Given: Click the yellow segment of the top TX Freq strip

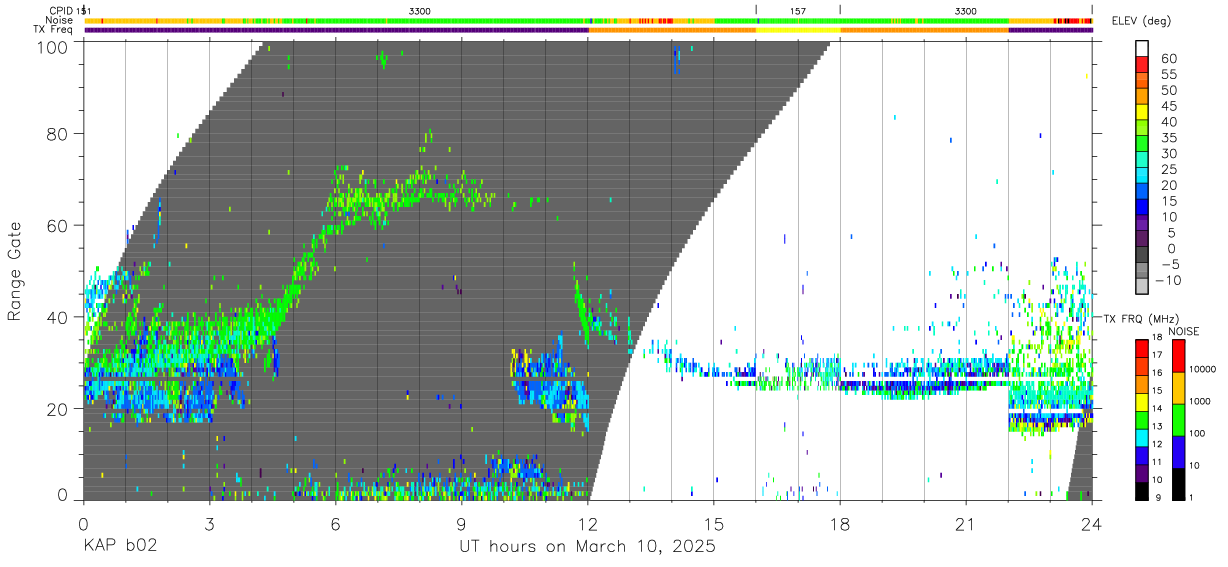Looking at the screenshot, I should pyautogui.click(x=798, y=30).
